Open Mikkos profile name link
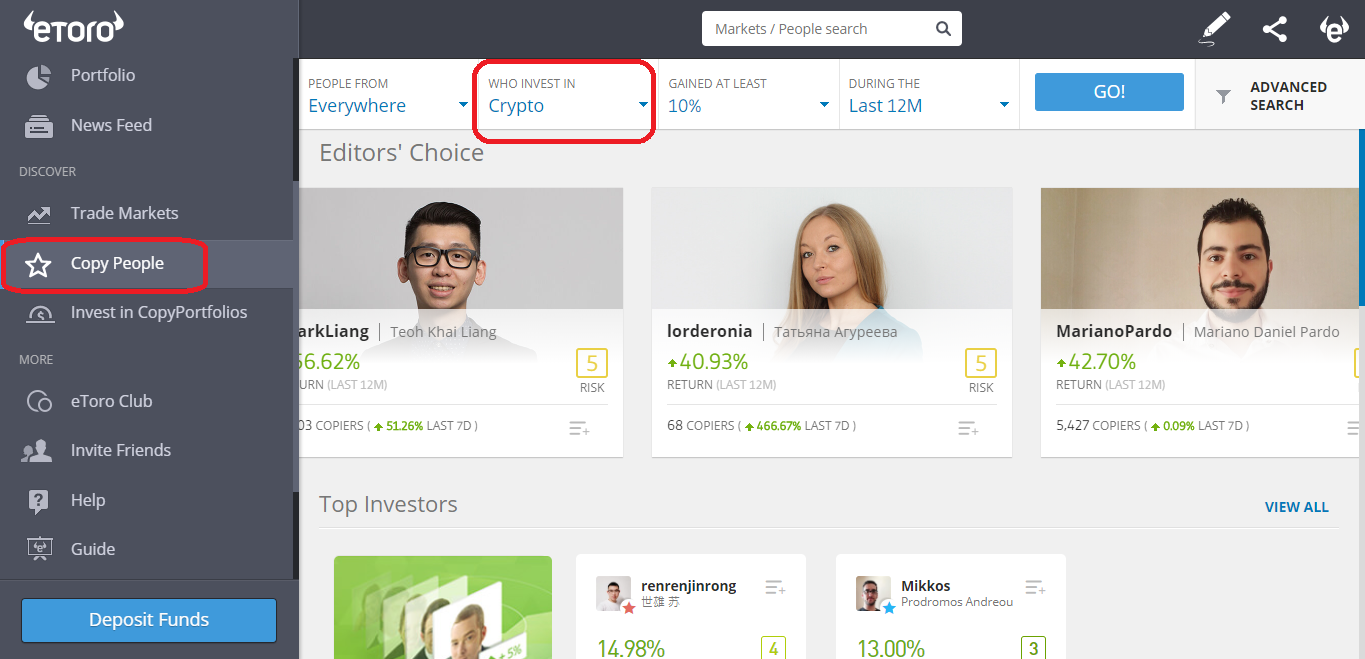Viewport: 1365px width, 659px height. tap(926, 586)
